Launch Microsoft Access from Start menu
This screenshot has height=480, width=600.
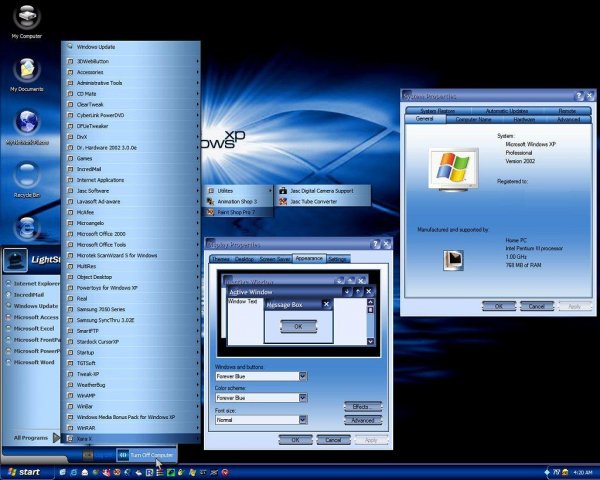pyautogui.click(x=32, y=317)
